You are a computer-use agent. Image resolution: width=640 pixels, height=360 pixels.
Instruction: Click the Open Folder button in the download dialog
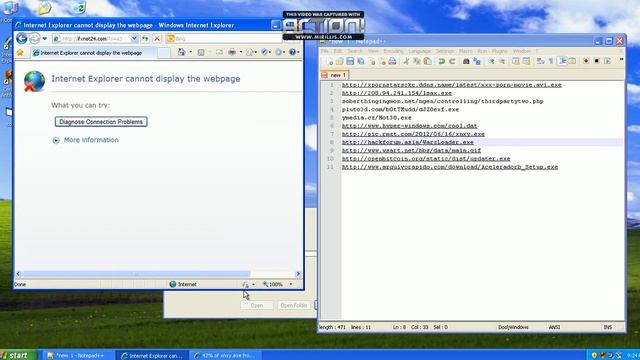tap(294, 305)
